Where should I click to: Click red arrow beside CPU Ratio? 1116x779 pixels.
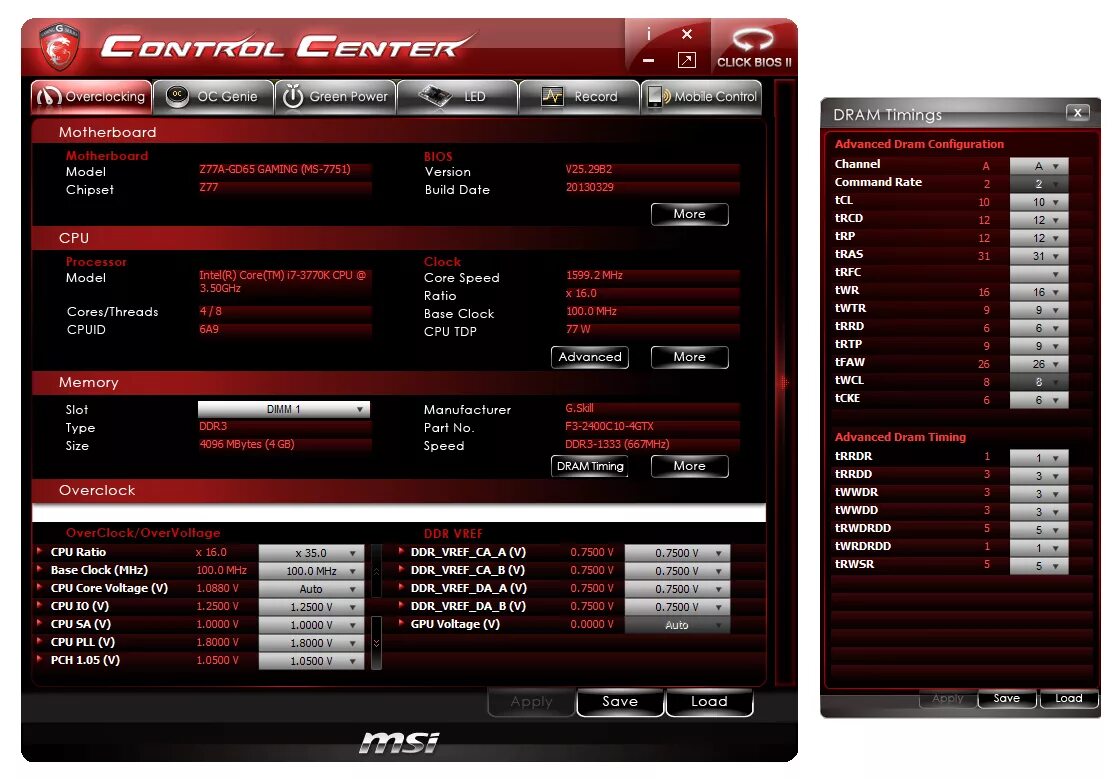[x=39, y=551]
